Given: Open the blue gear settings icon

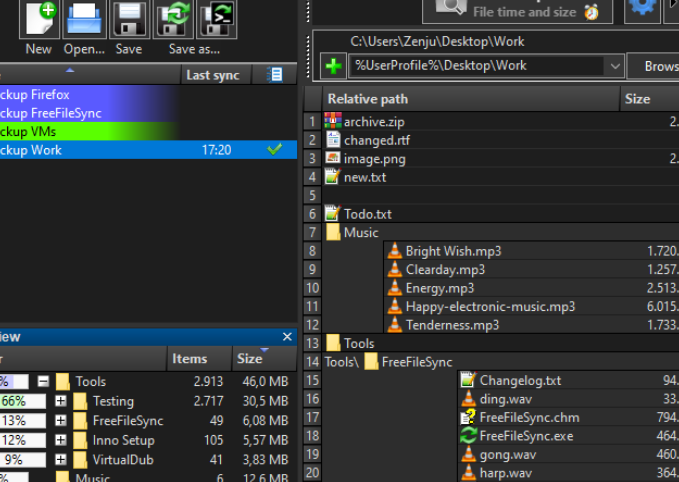Looking at the screenshot, I should (642, 8).
